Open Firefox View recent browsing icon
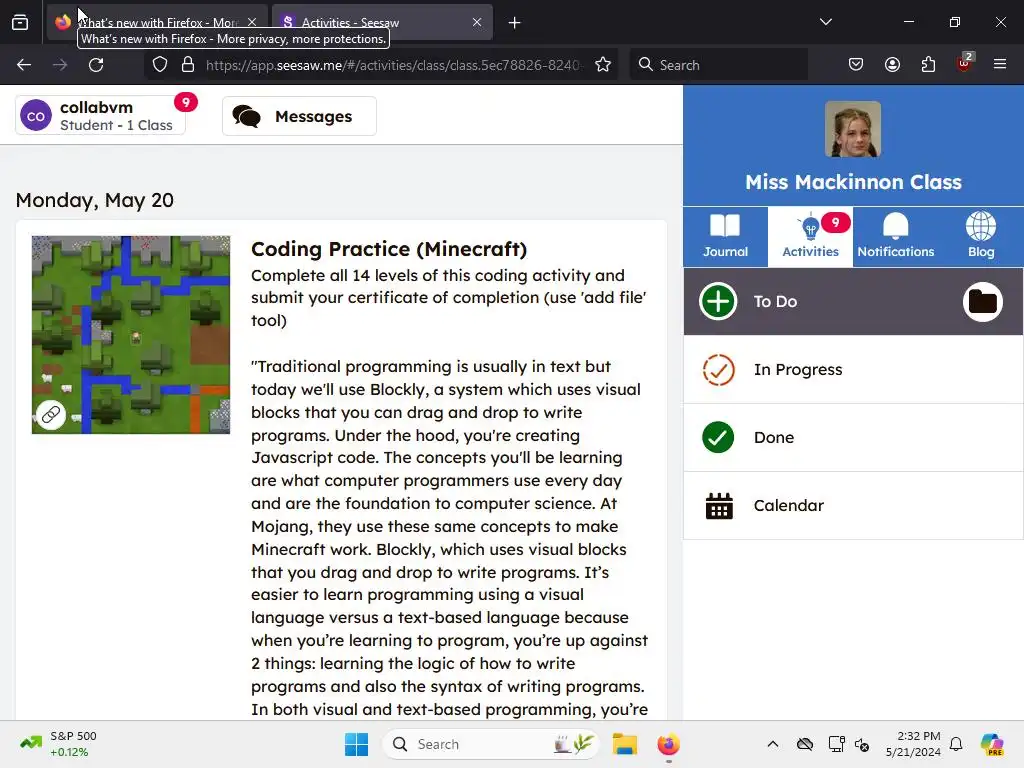1024x768 pixels. [x=20, y=22]
